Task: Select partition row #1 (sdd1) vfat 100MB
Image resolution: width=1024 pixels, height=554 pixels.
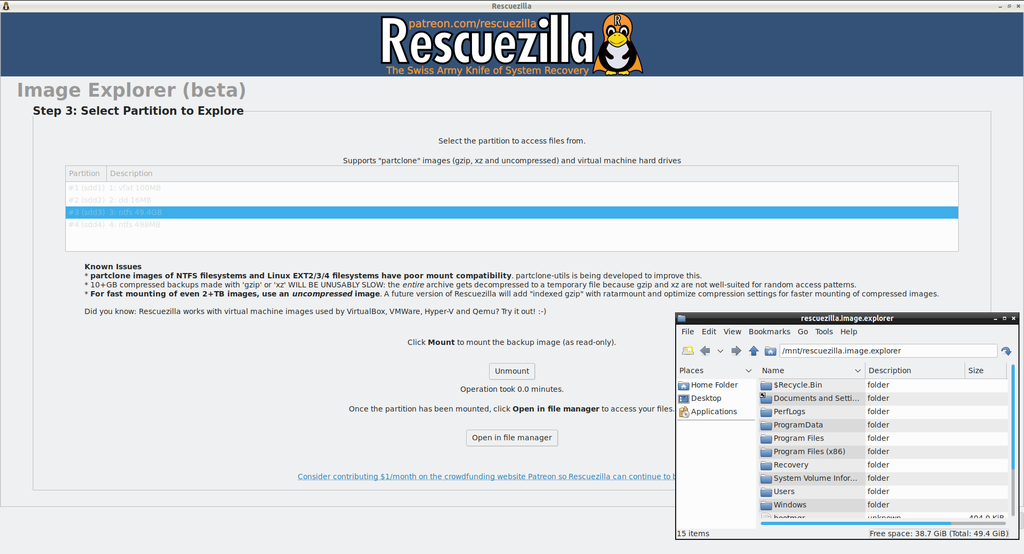Action: click(512, 188)
